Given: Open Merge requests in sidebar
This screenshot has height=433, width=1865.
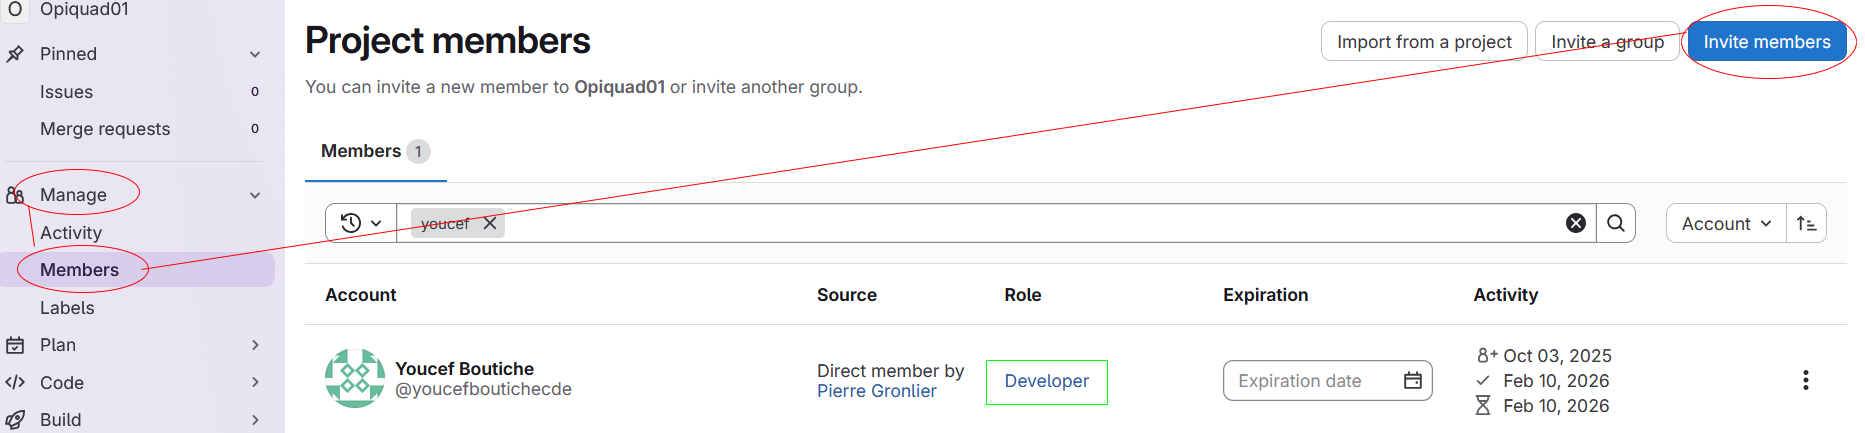Looking at the screenshot, I should click(x=105, y=129).
